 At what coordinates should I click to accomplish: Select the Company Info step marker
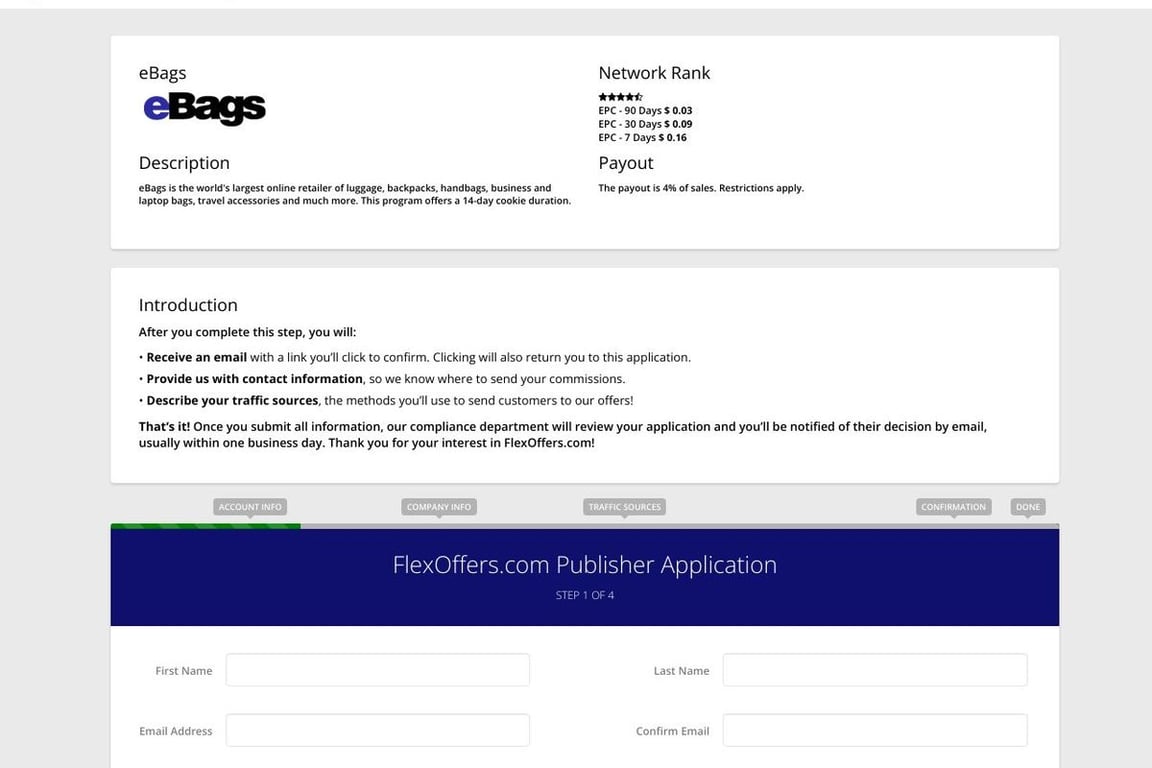[438, 507]
